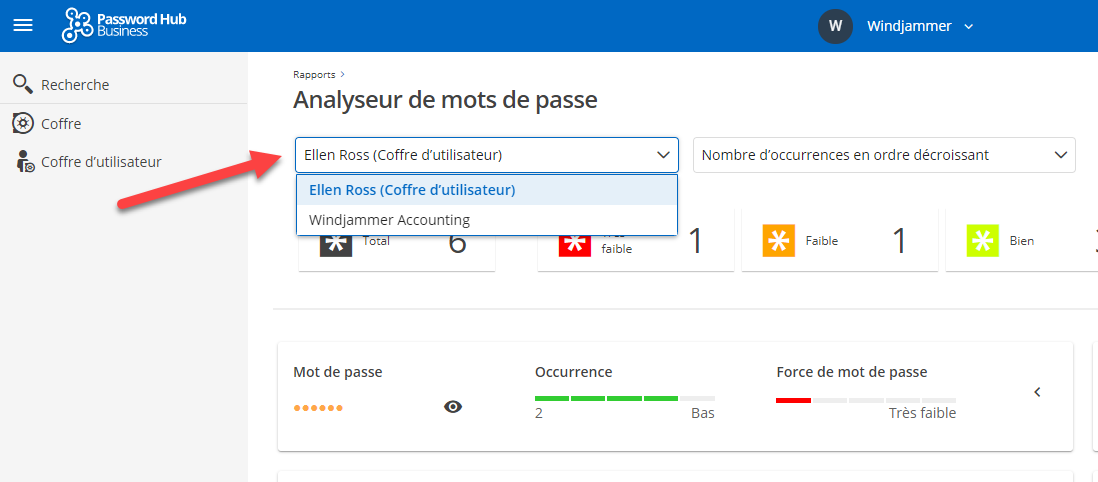Collapse password card with left chevron

(1037, 392)
